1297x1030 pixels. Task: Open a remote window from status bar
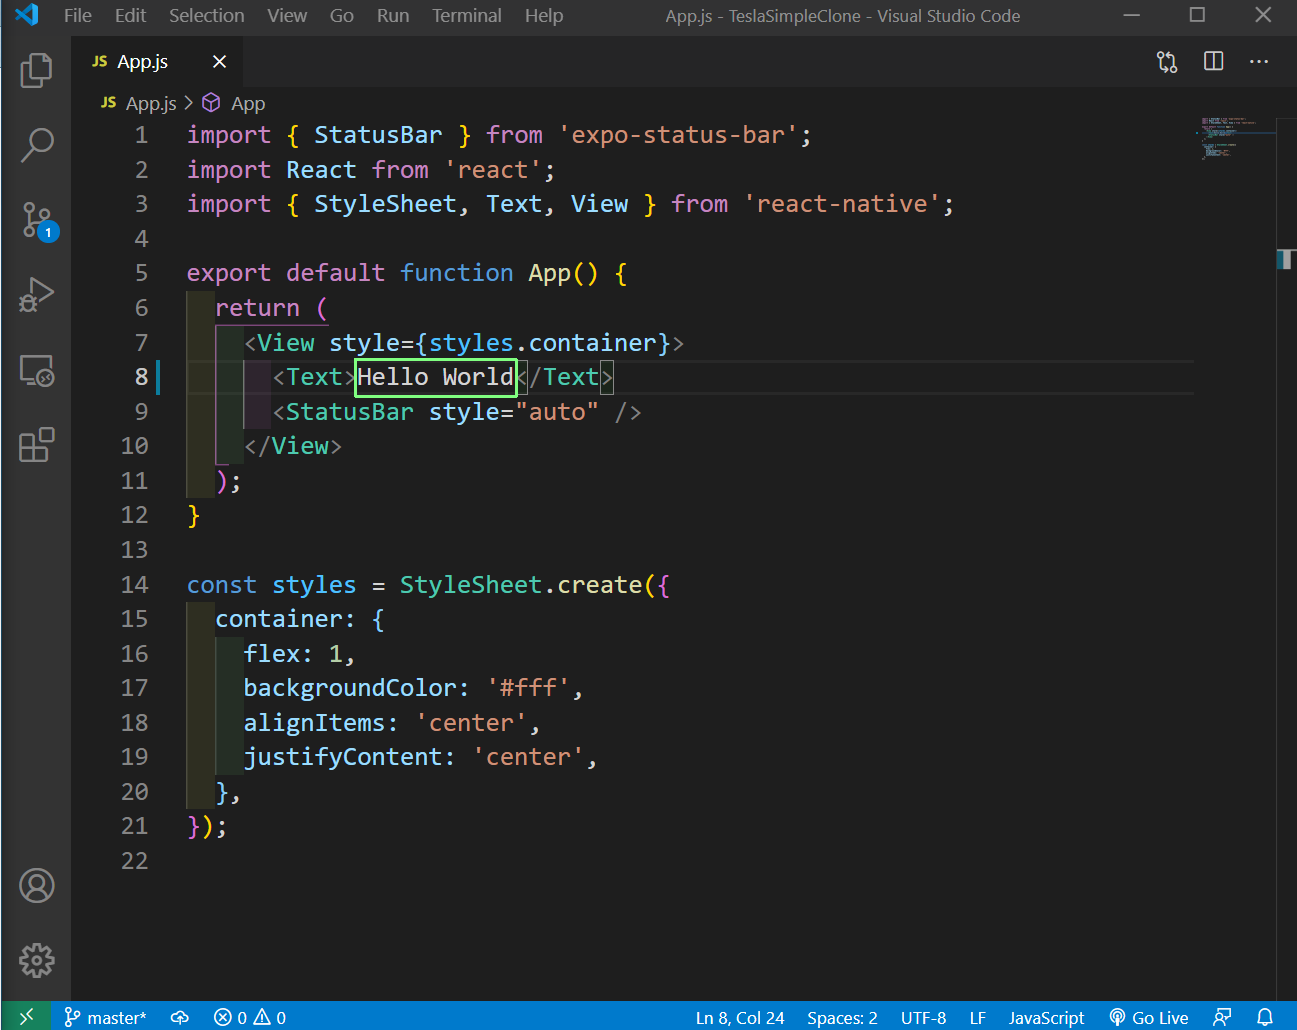click(26, 1017)
